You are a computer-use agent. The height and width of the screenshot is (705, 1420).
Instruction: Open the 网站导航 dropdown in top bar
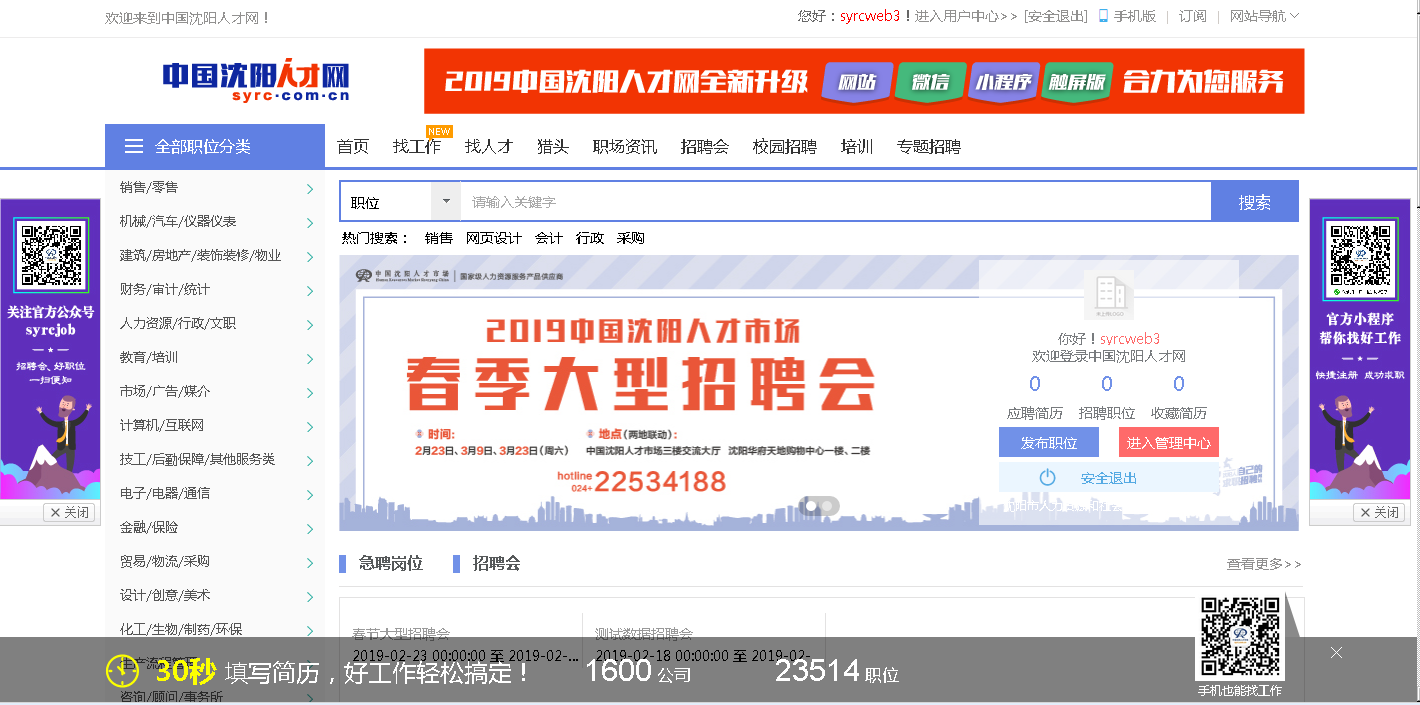[1264, 16]
